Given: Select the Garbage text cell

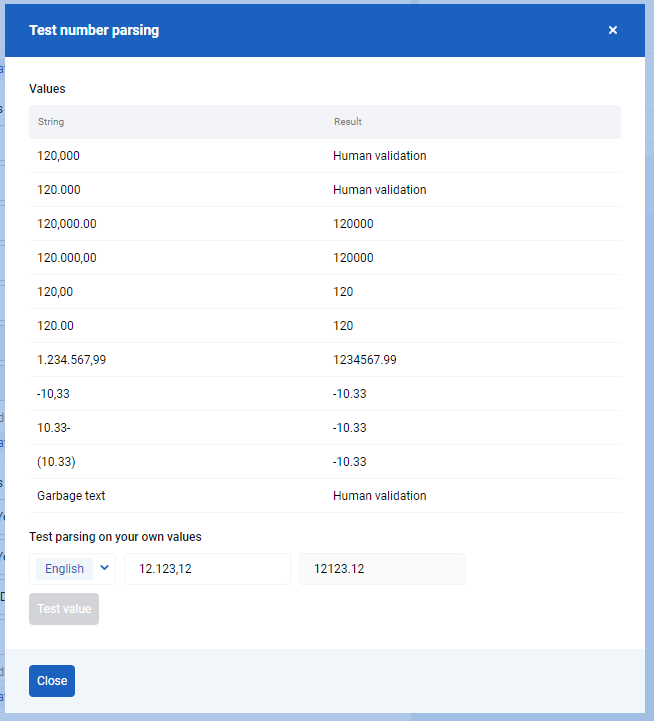Looking at the screenshot, I should coord(71,496).
